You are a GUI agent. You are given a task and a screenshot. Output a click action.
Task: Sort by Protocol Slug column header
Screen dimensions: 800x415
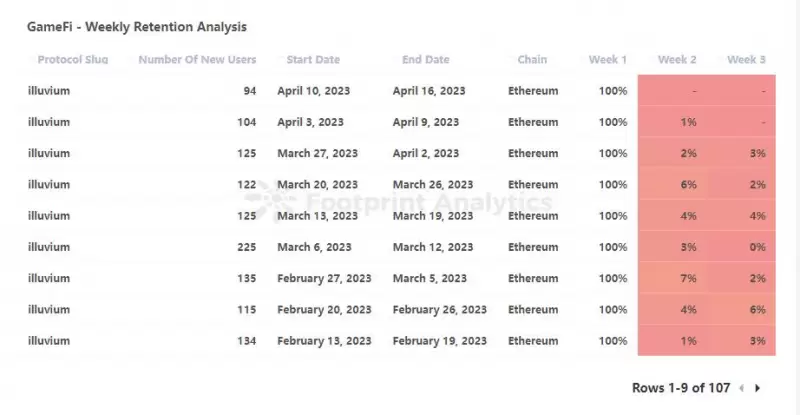tap(73, 60)
